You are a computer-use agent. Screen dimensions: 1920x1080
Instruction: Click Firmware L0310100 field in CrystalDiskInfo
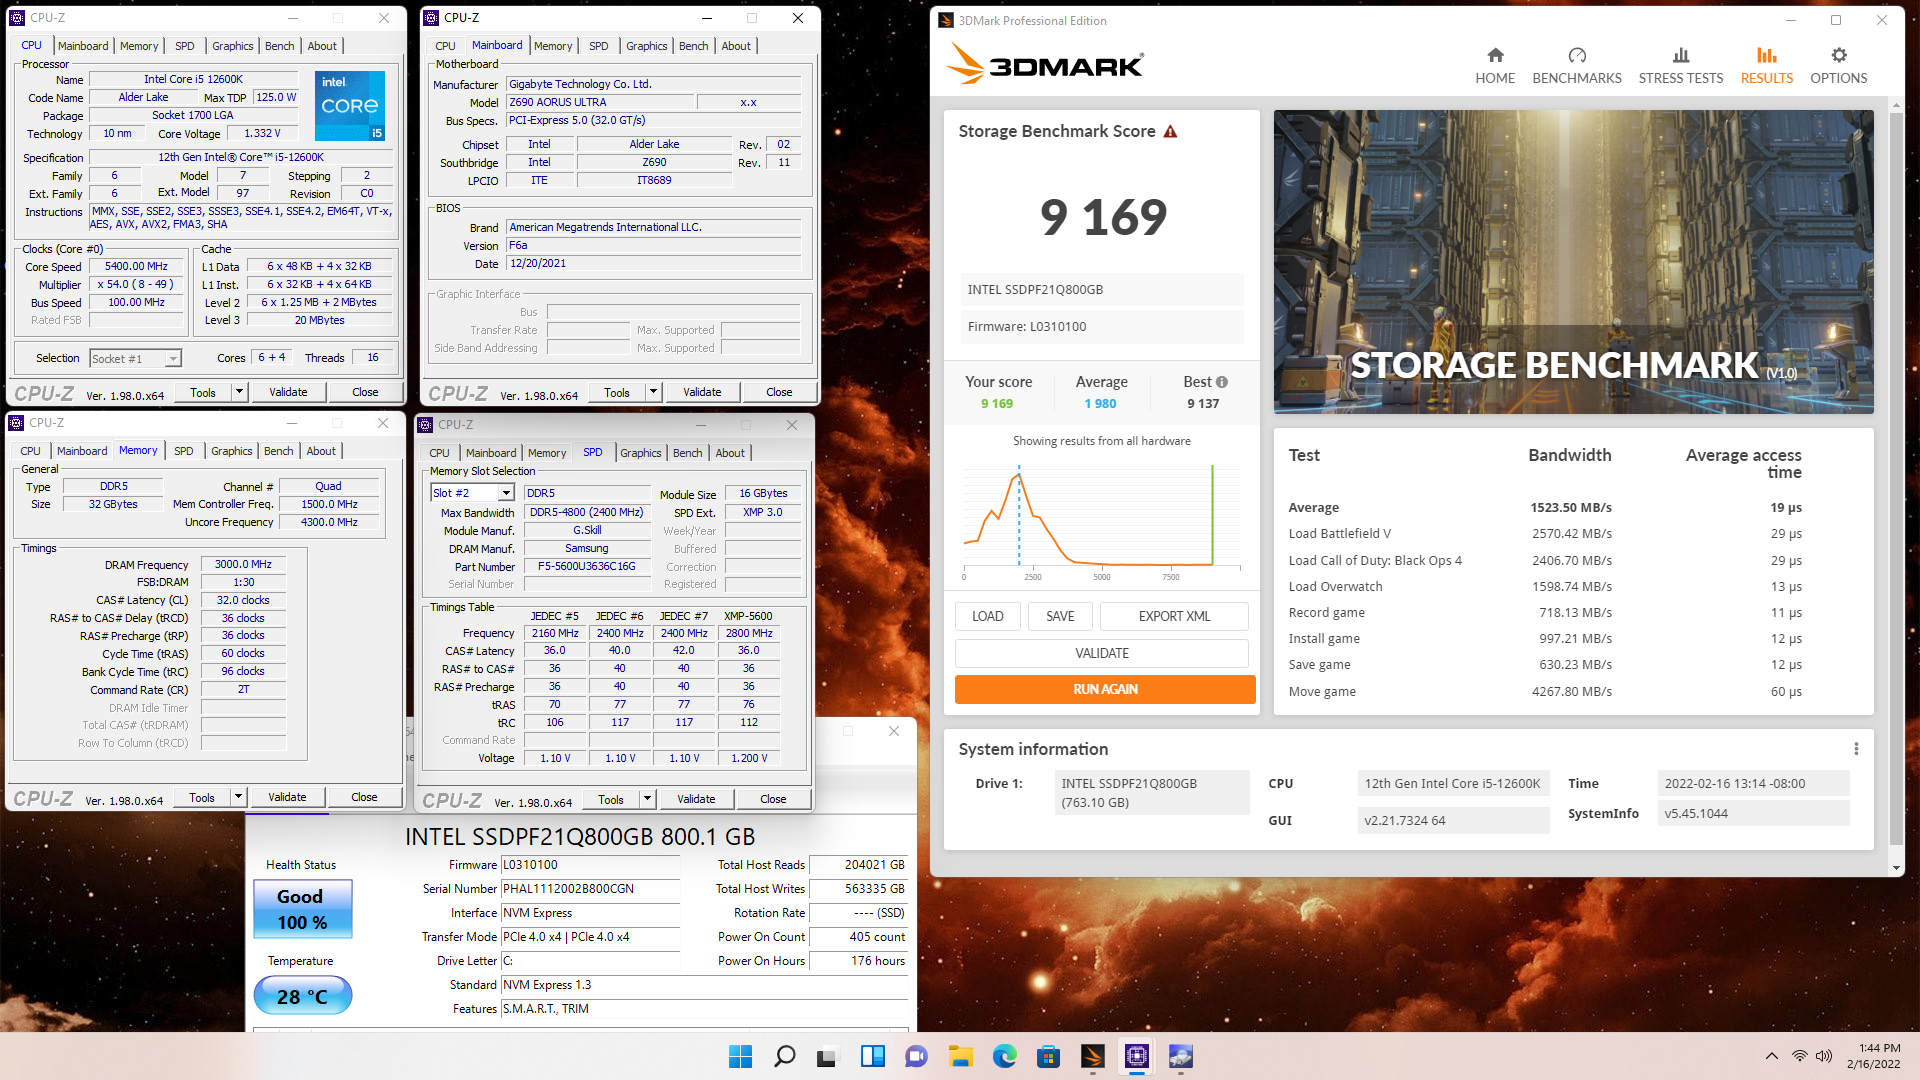point(591,865)
